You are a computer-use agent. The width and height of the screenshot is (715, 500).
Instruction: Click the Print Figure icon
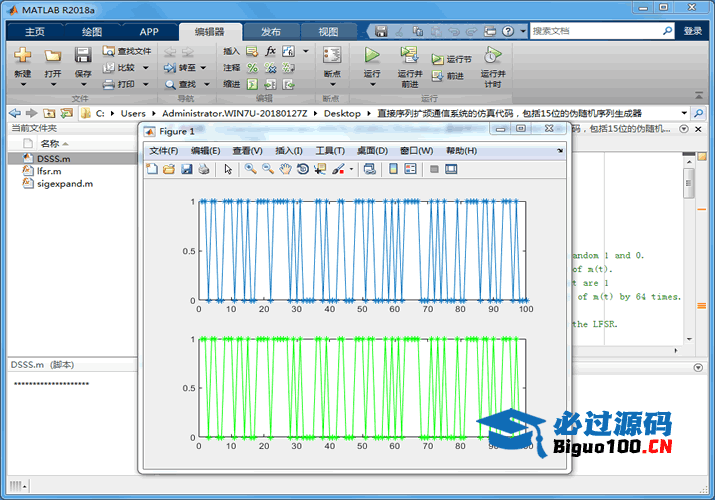[x=204, y=169]
